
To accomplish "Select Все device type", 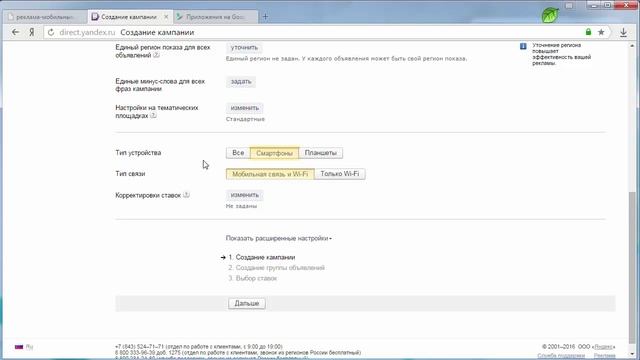I will [x=238, y=153].
